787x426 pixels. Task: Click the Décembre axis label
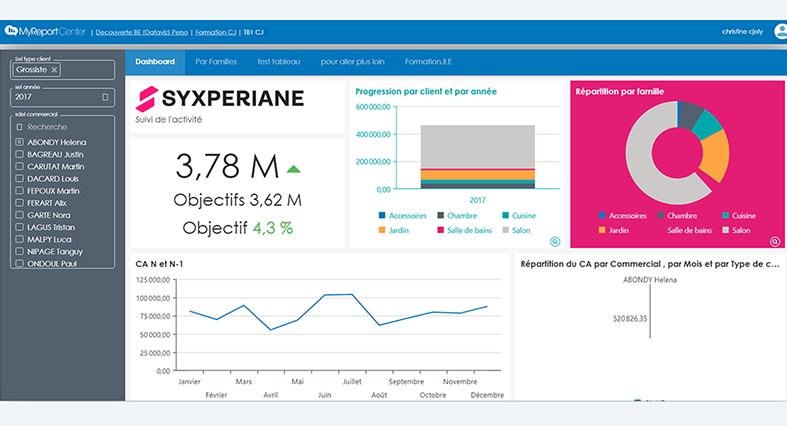tap(487, 395)
